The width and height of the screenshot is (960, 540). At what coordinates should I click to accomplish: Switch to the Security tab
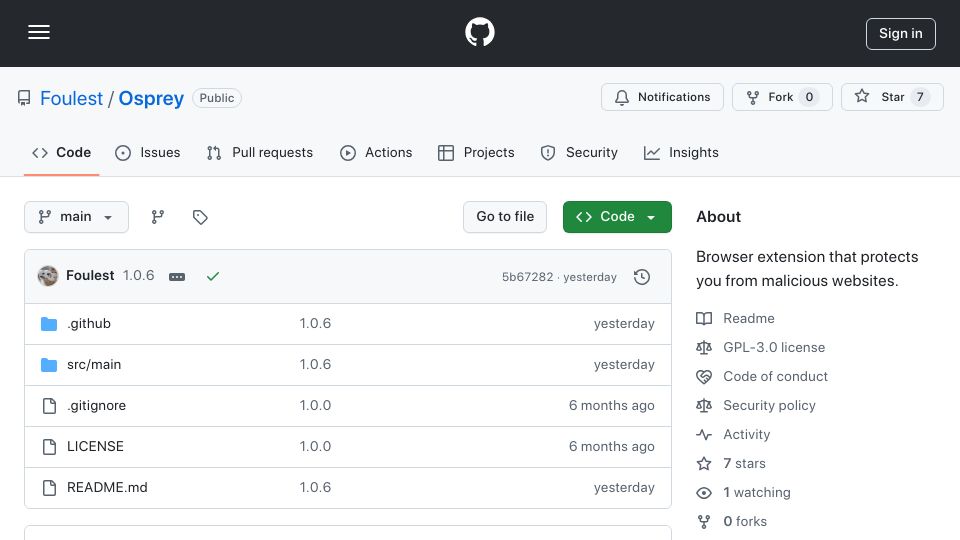tap(579, 152)
